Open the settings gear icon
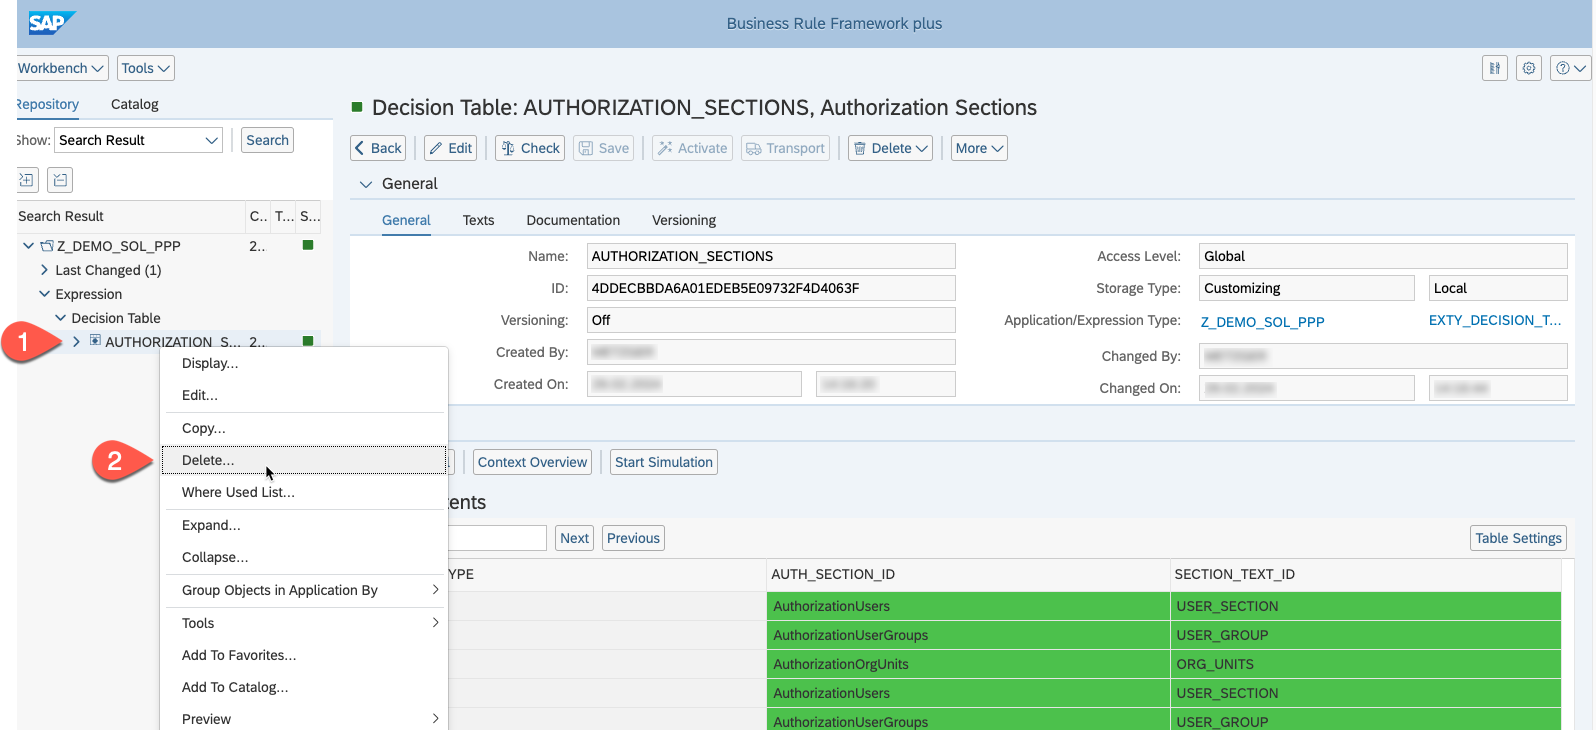This screenshot has height=730, width=1596. pyautogui.click(x=1528, y=68)
